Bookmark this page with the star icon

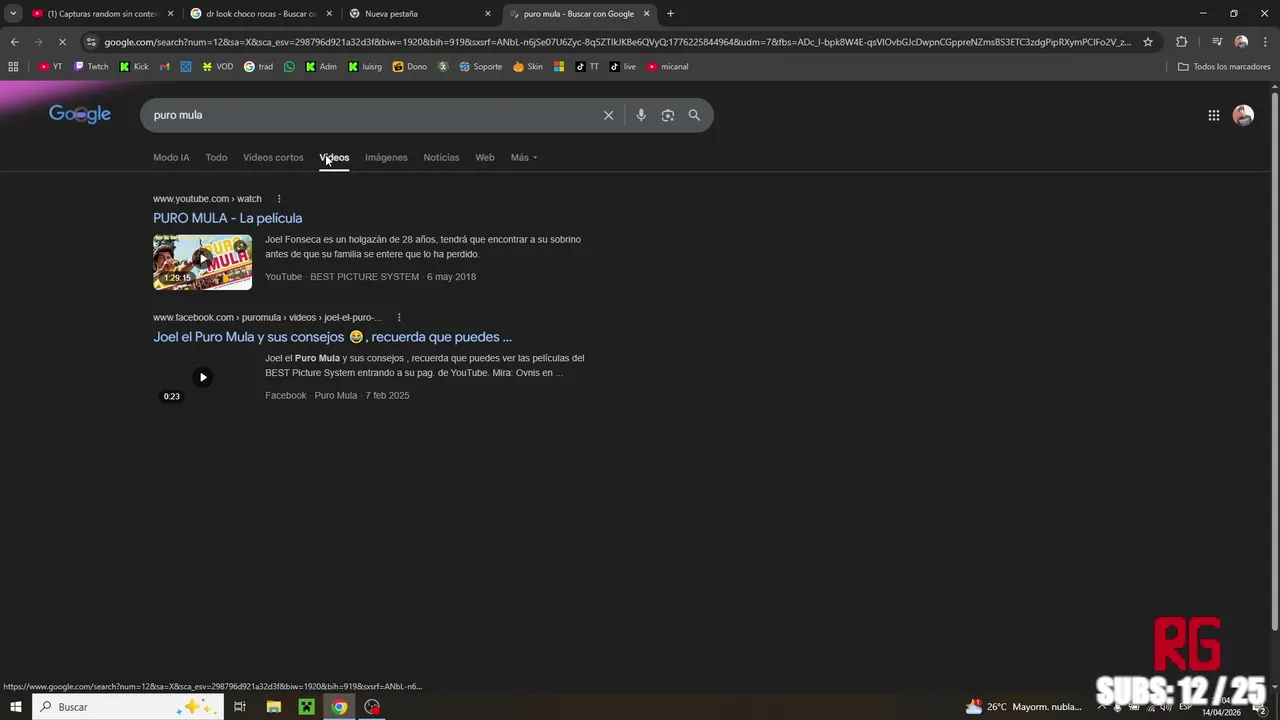click(1148, 42)
